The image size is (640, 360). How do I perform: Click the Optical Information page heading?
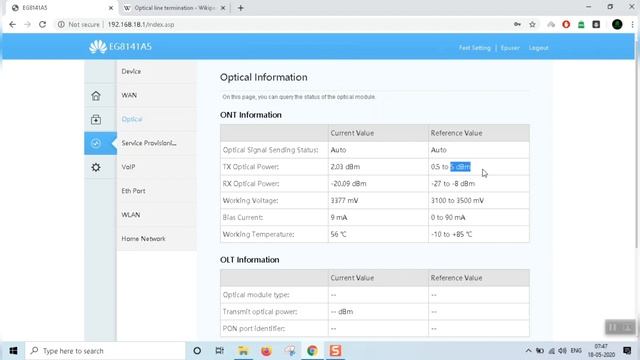click(264, 77)
